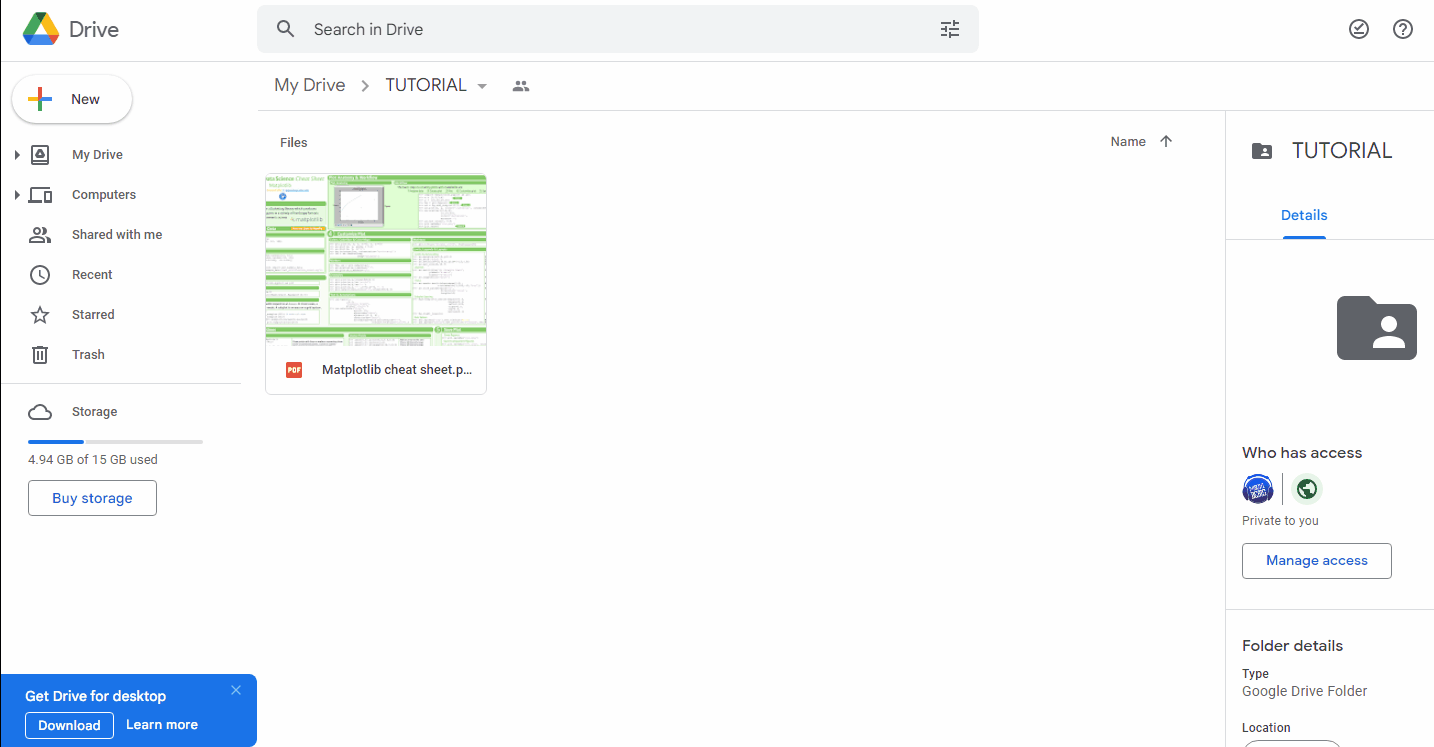
Task: Click the share folder people icon beside TUTORIAL
Action: point(520,85)
